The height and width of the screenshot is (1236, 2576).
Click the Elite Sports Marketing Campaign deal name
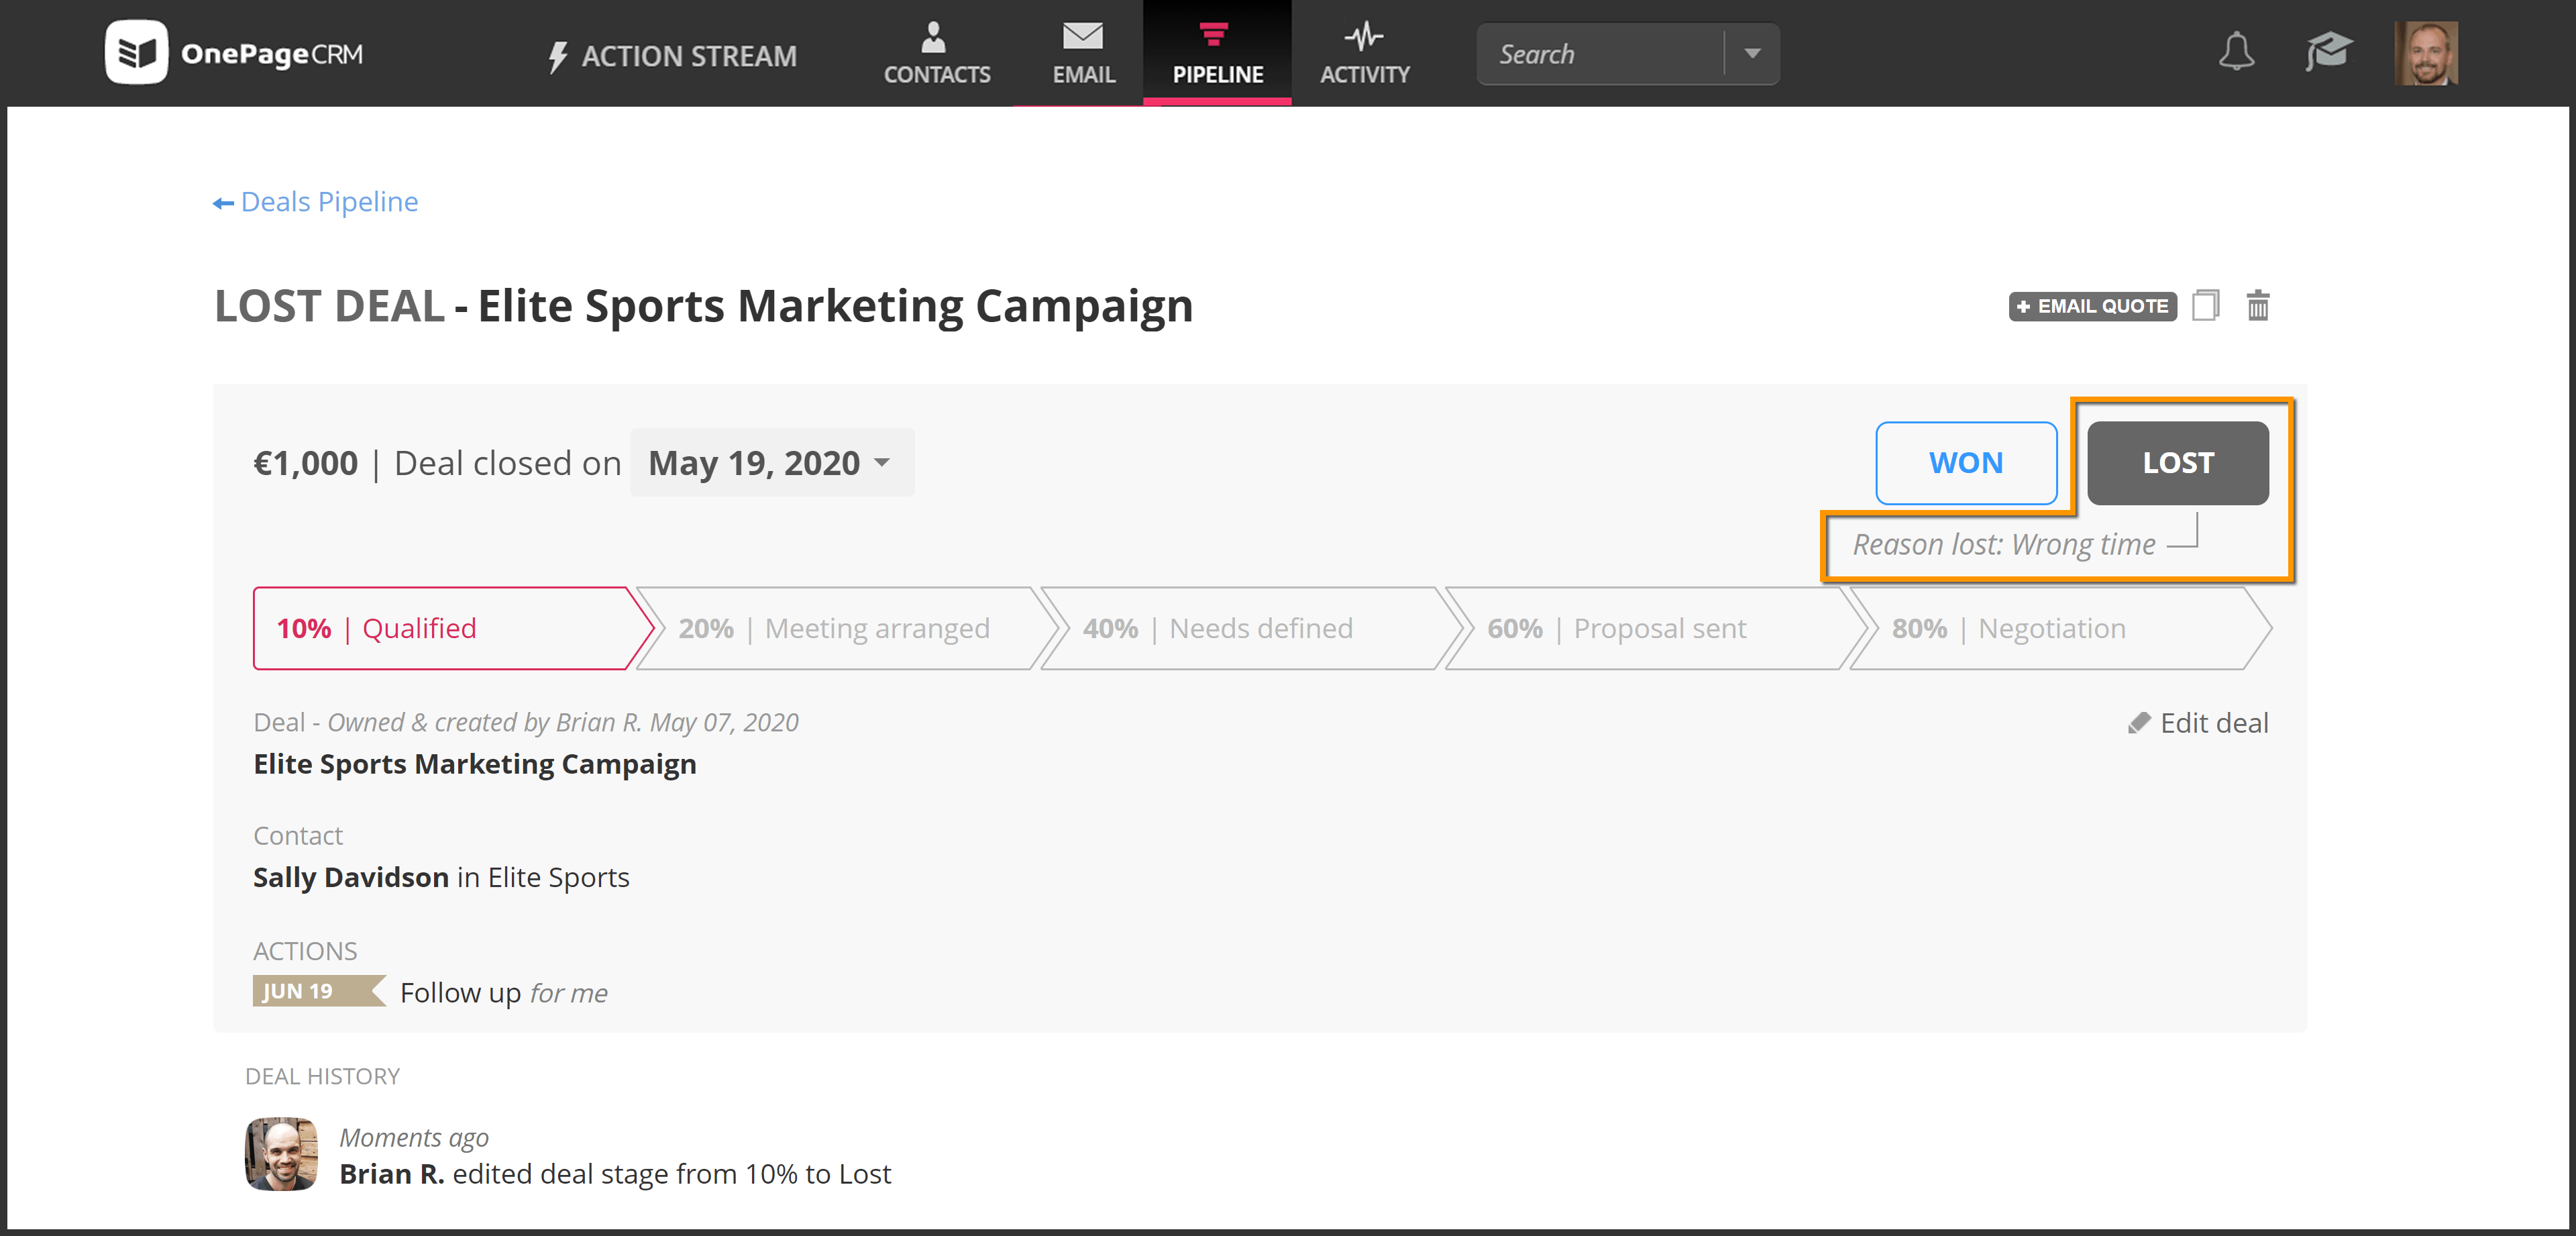coord(475,764)
